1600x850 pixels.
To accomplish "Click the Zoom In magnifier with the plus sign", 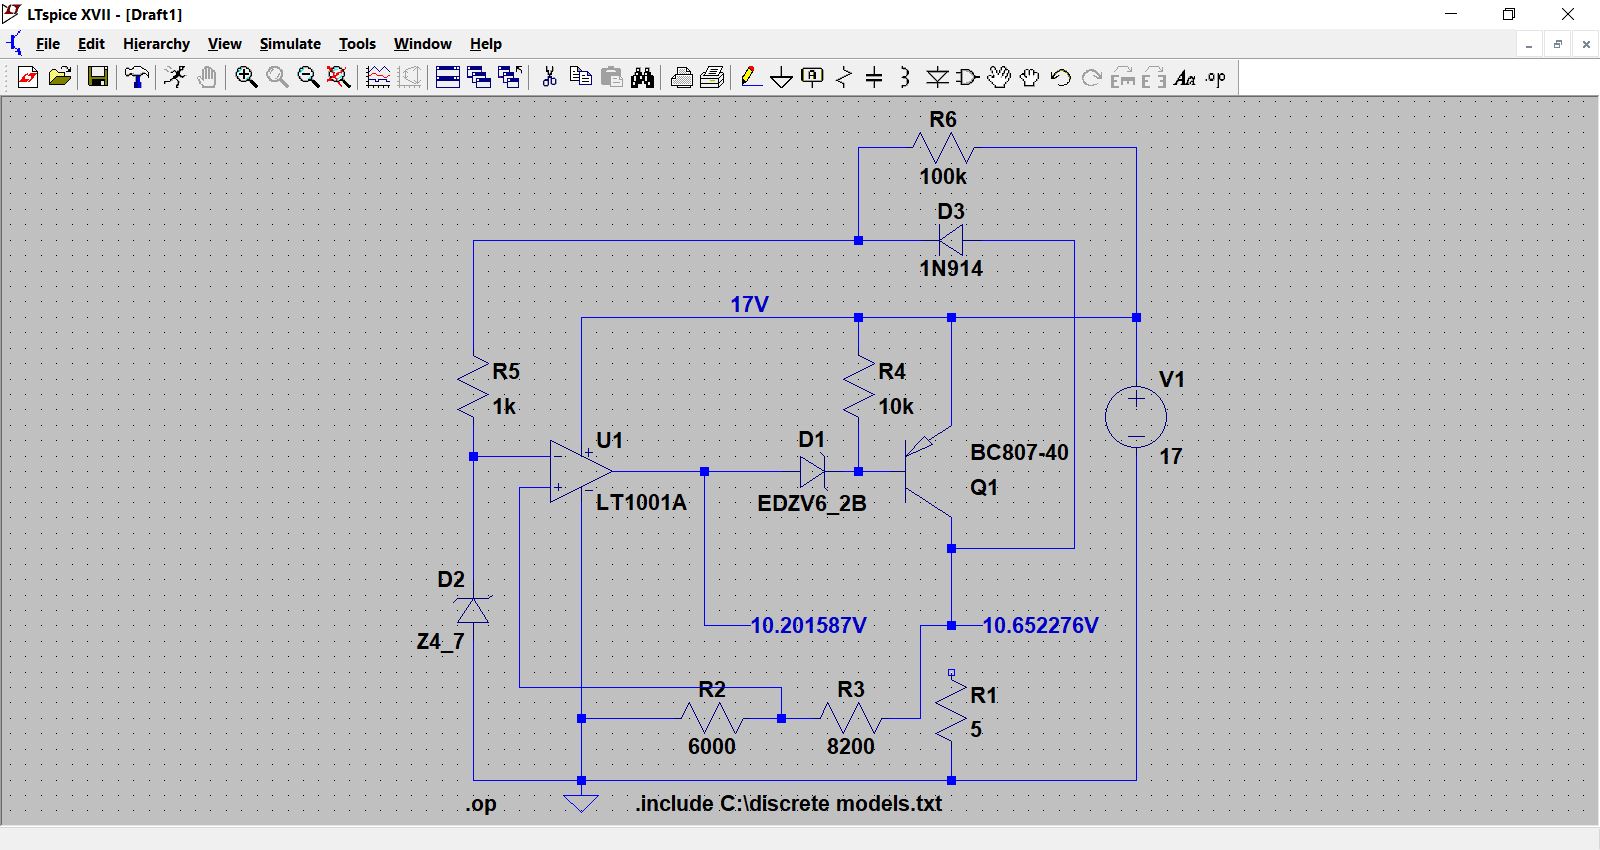I will pyautogui.click(x=246, y=77).
